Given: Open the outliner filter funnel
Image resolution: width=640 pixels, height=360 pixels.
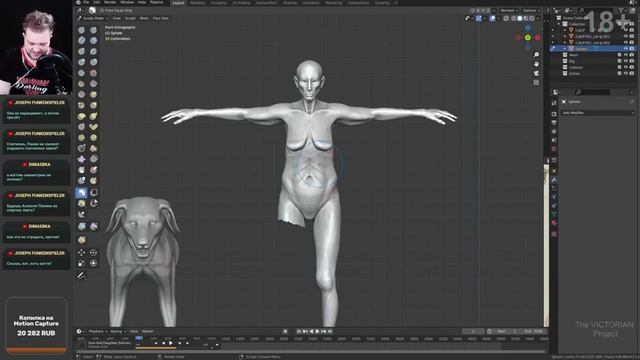Looking at the screenshot, I should [622, 11].
